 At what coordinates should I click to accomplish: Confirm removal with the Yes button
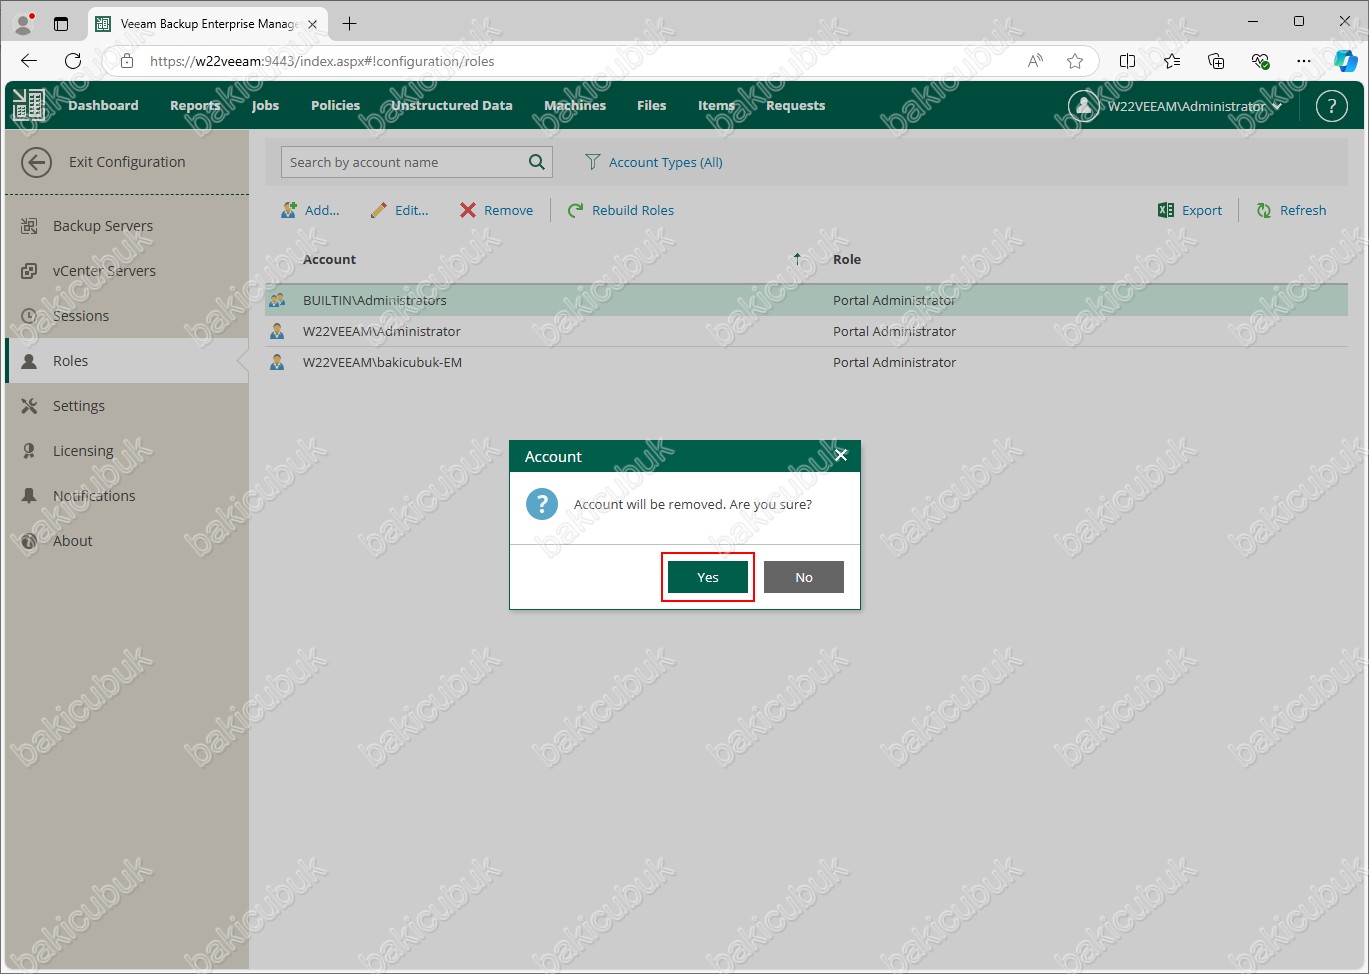[708, 577]
